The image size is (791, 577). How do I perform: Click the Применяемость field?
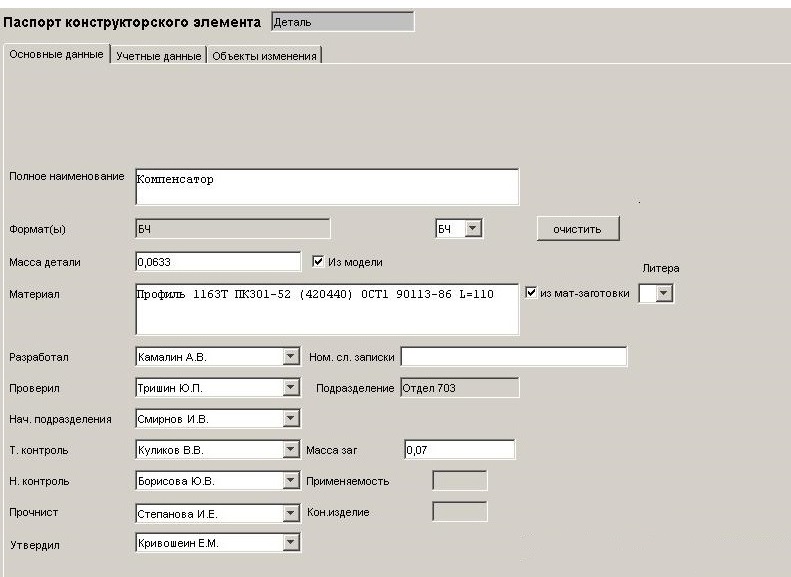[x=460, y=481]
